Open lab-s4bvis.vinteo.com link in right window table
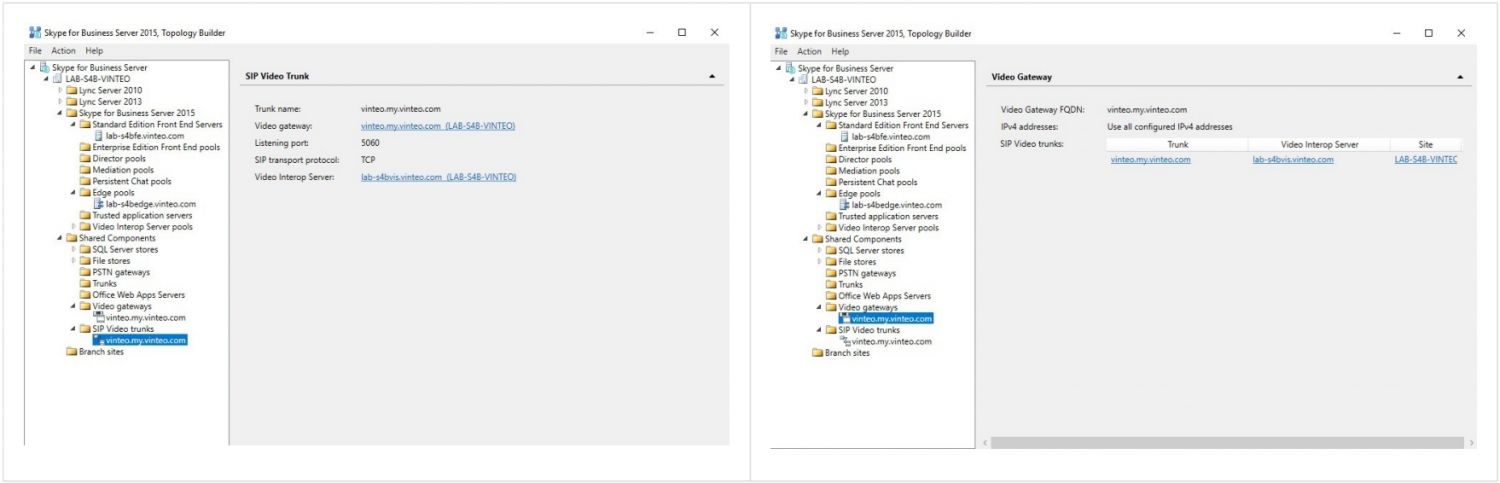1500x483 pixels. click(x=1293, y=160)
